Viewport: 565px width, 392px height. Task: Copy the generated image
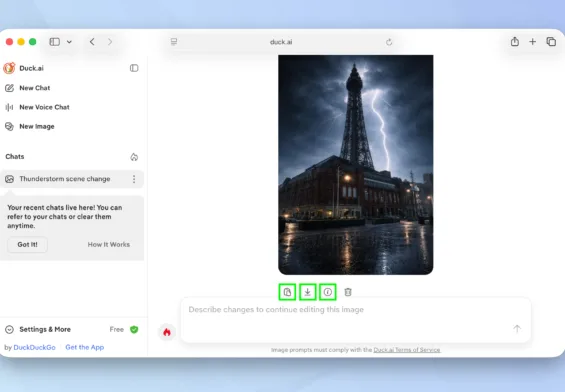tap(287, 292)
